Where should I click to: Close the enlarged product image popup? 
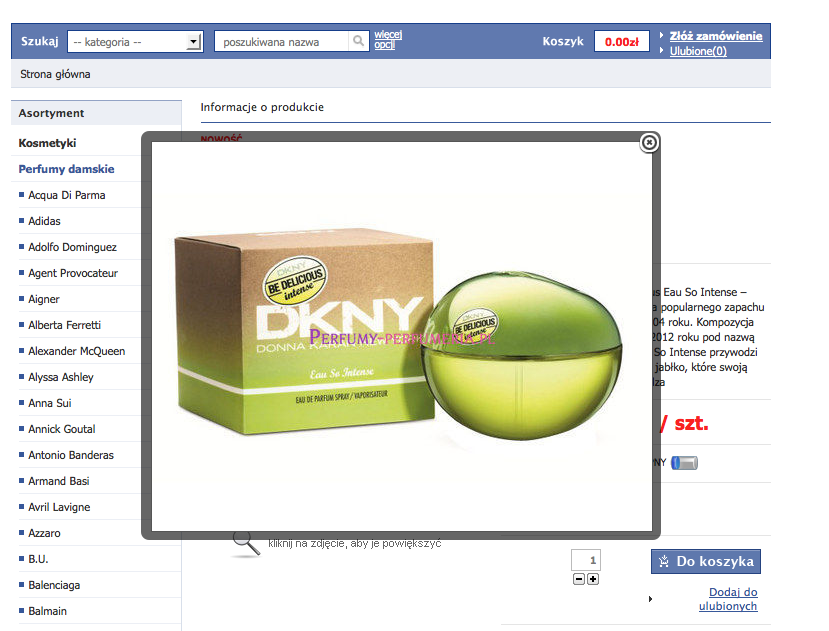[x=649, y=143]
